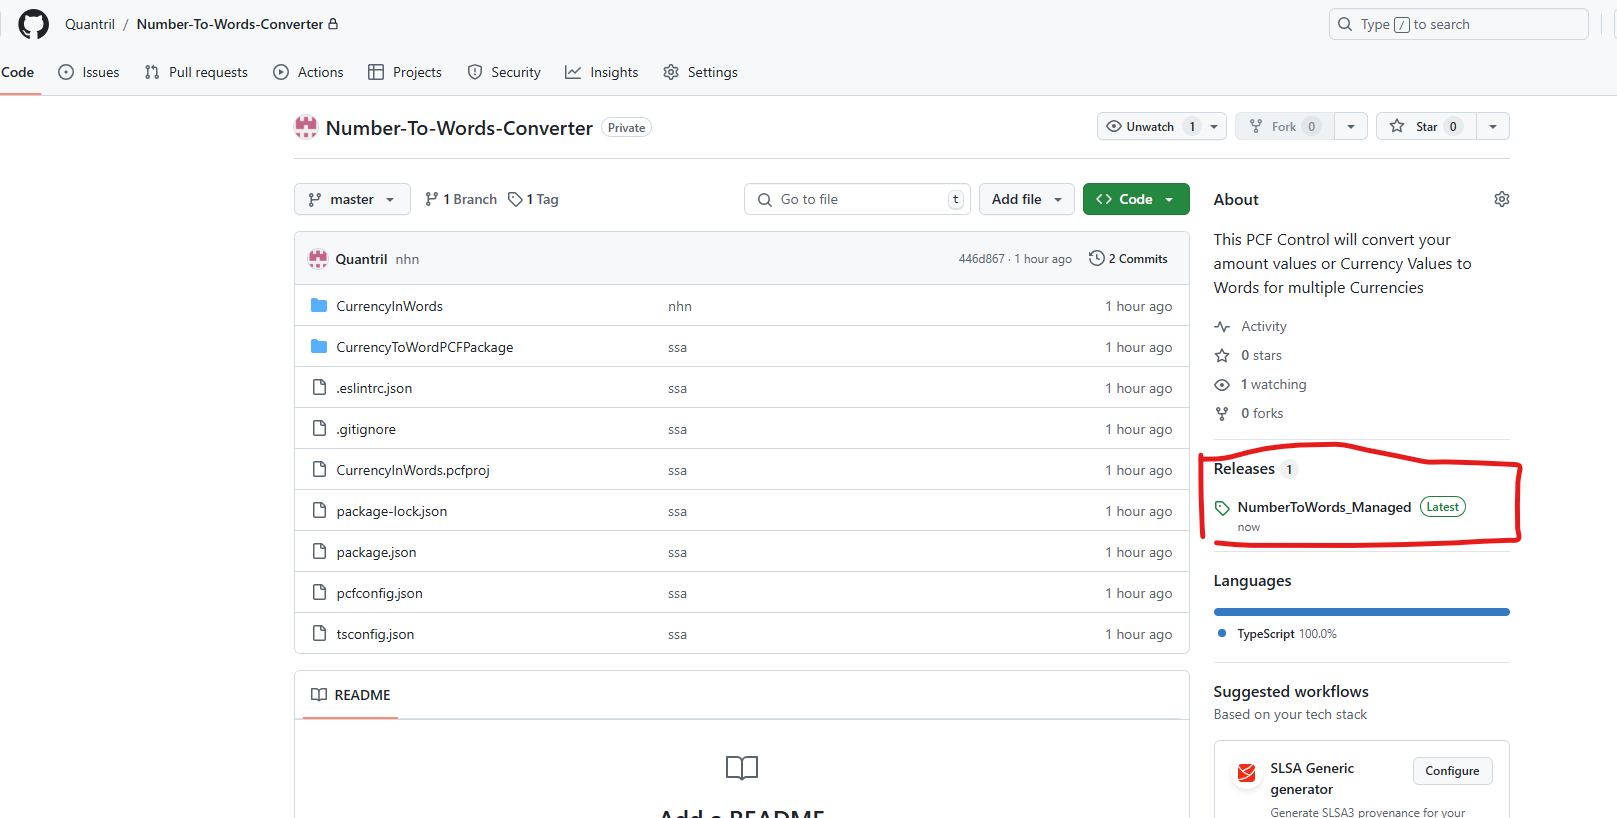1617x818 pixels.
Task: Toggle Unwatch for the repository
Action: (1149, 126)
